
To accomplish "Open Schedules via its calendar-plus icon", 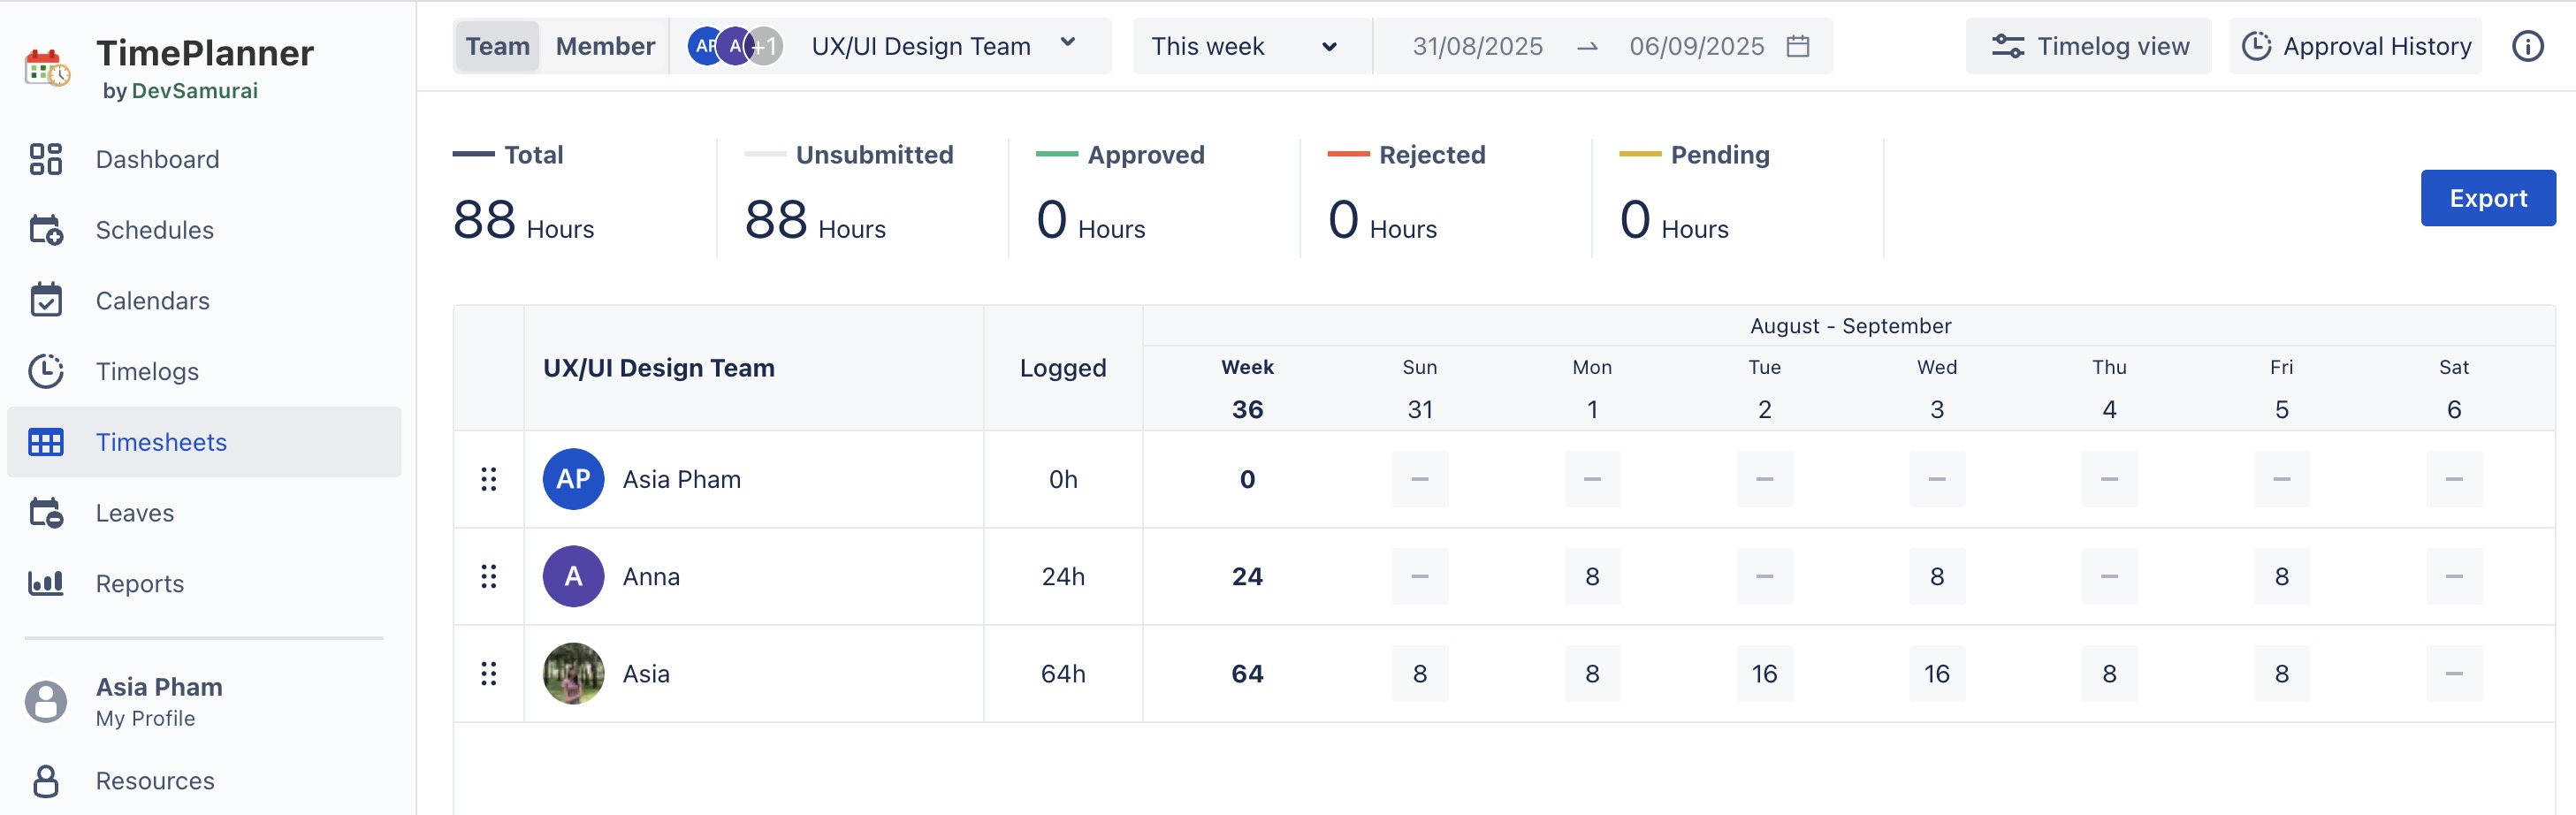I will coord(46,230).
